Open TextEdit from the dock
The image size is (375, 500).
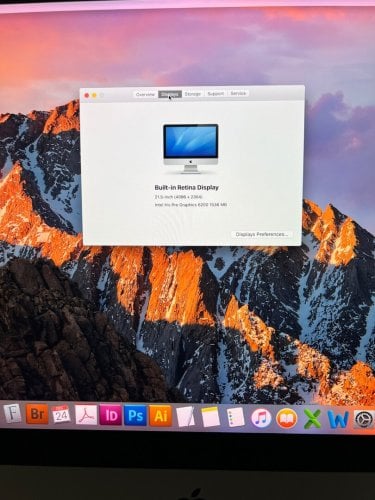(185, 417)
